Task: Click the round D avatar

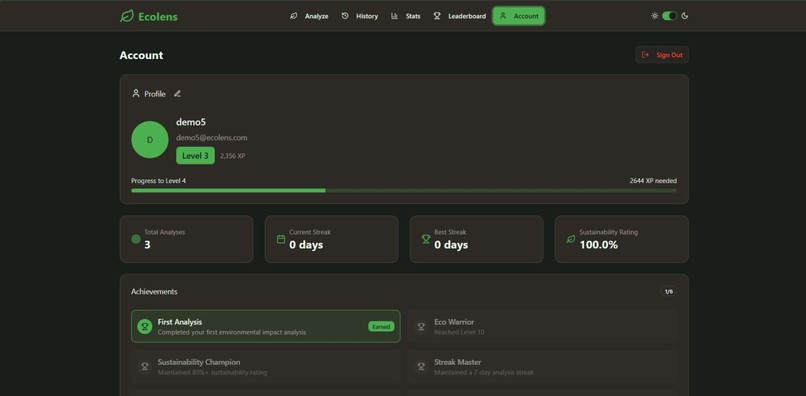Action: tap(150, 140)
